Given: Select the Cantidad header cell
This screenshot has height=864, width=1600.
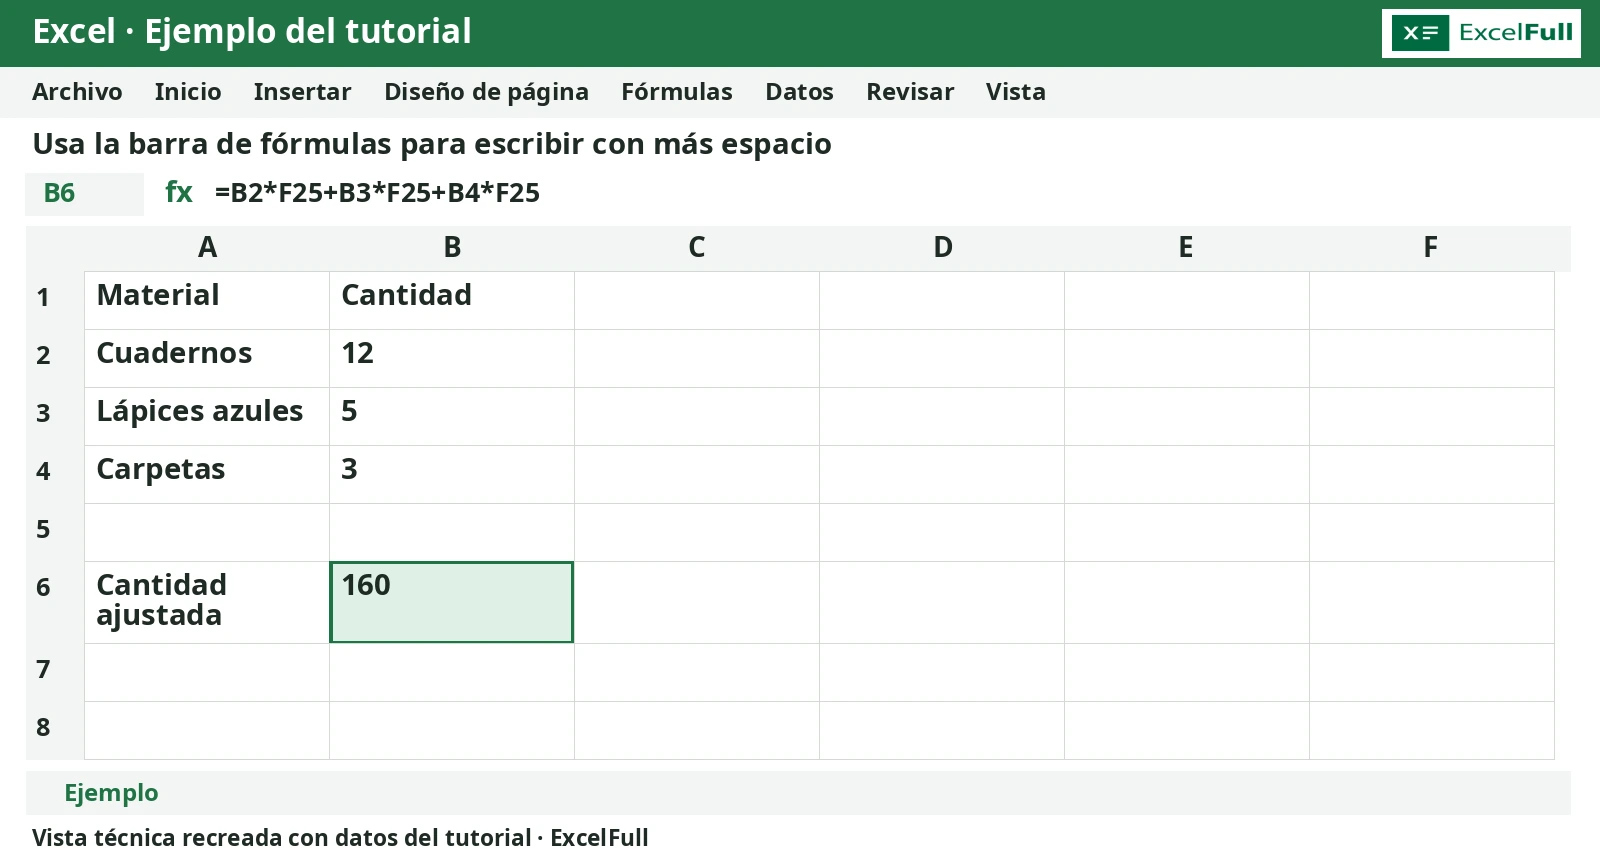Looking at the screenshot, I should click(x=452, y=300).
